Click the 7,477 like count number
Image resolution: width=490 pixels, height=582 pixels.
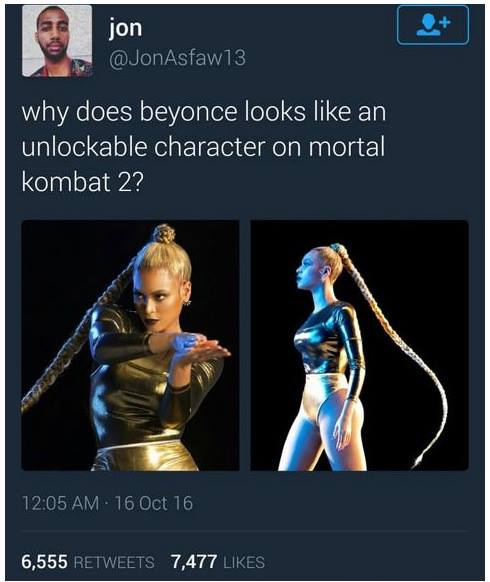pyautogui.click(x=194, y=562)
